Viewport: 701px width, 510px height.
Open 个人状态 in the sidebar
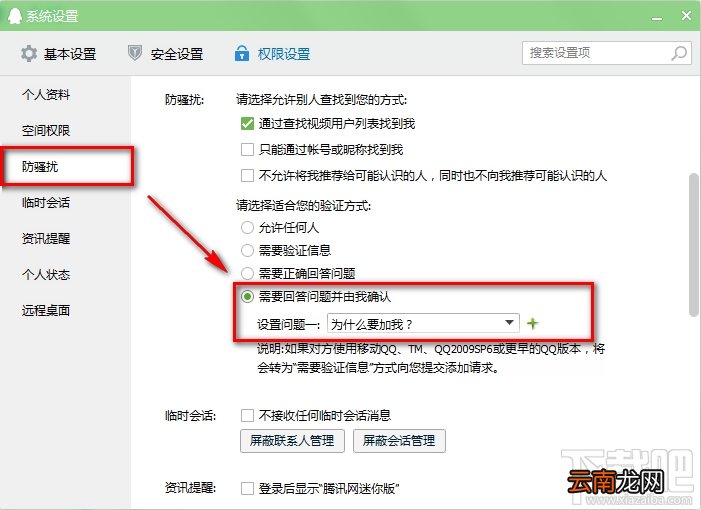pos(46,274)
